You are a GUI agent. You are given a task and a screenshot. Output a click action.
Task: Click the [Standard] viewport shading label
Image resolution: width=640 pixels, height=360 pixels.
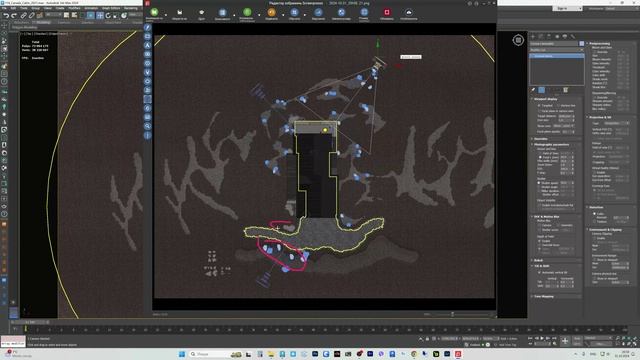point(40,33)
